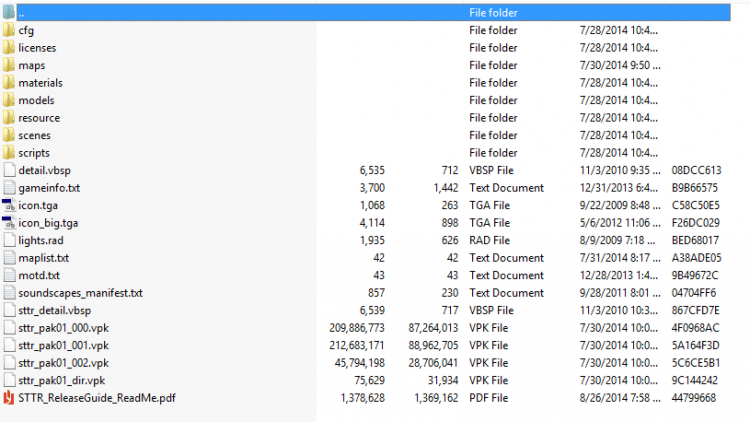This screenshot has height=422, width=750.
Task: Select the licenses folder entry
Action: coord(37,48)
